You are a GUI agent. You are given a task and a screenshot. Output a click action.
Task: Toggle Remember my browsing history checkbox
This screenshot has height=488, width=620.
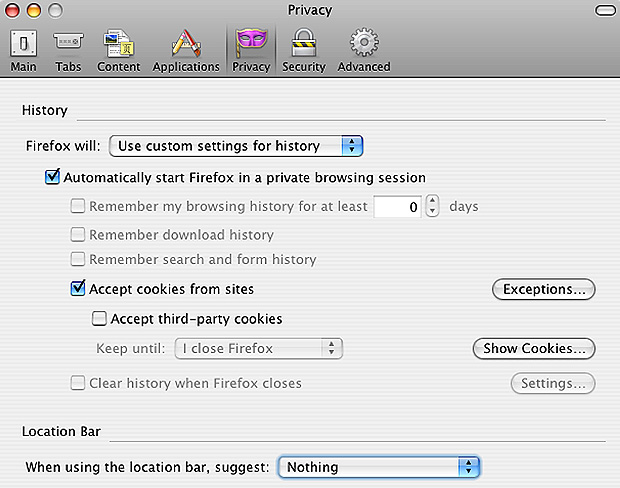point(78,206)
